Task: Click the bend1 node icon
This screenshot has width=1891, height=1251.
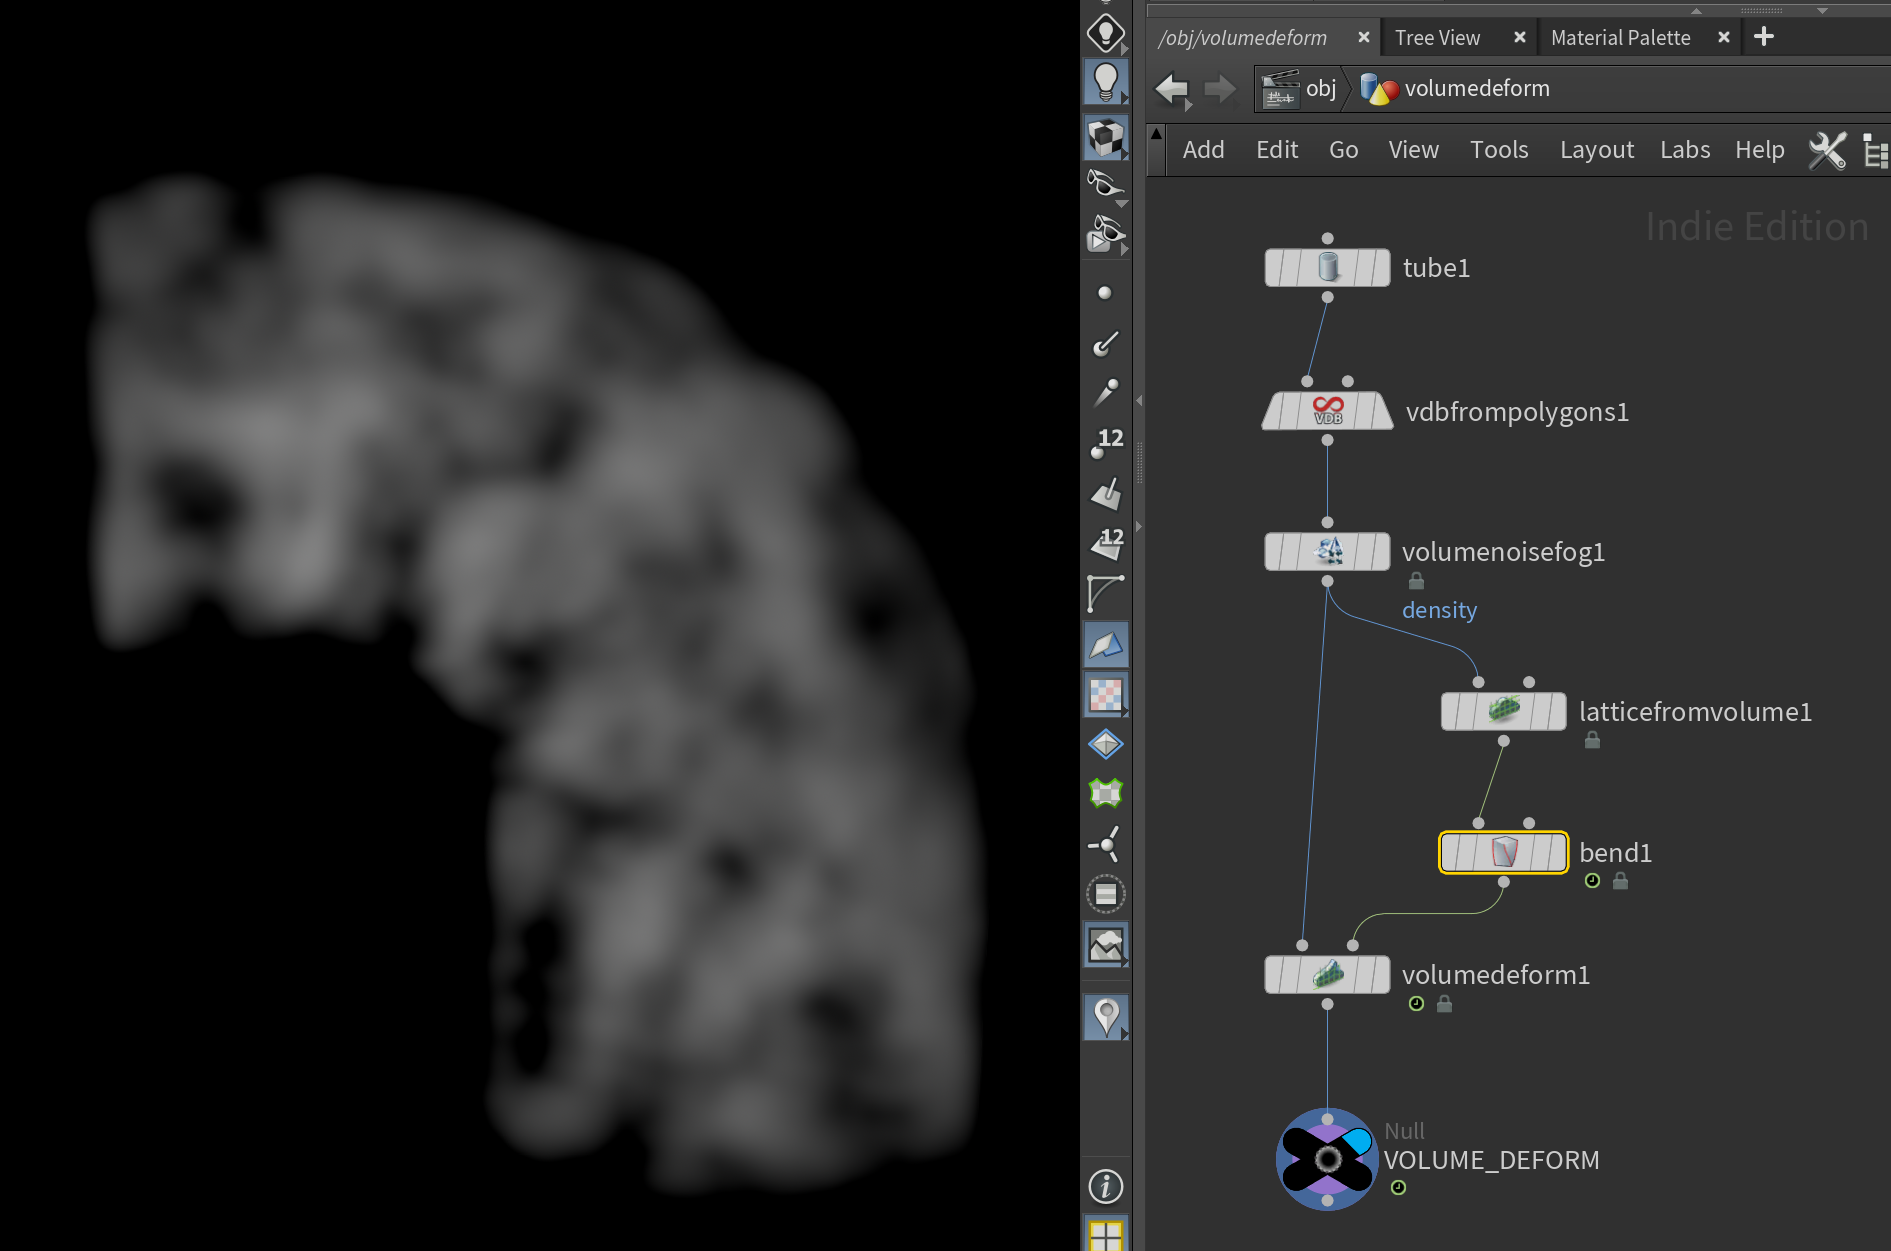Action: [x=1503, y=853]
